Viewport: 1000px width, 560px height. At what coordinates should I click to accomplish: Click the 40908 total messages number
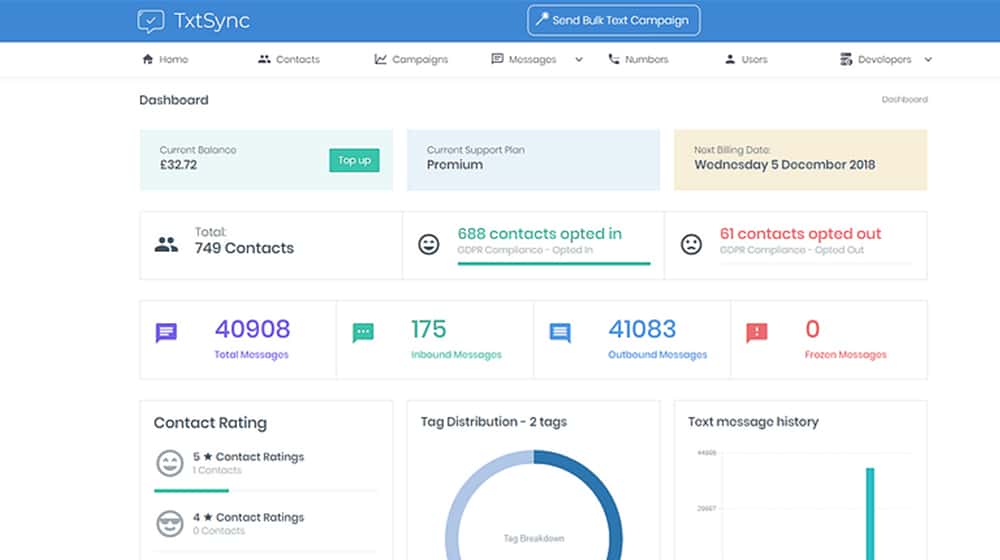253,329
